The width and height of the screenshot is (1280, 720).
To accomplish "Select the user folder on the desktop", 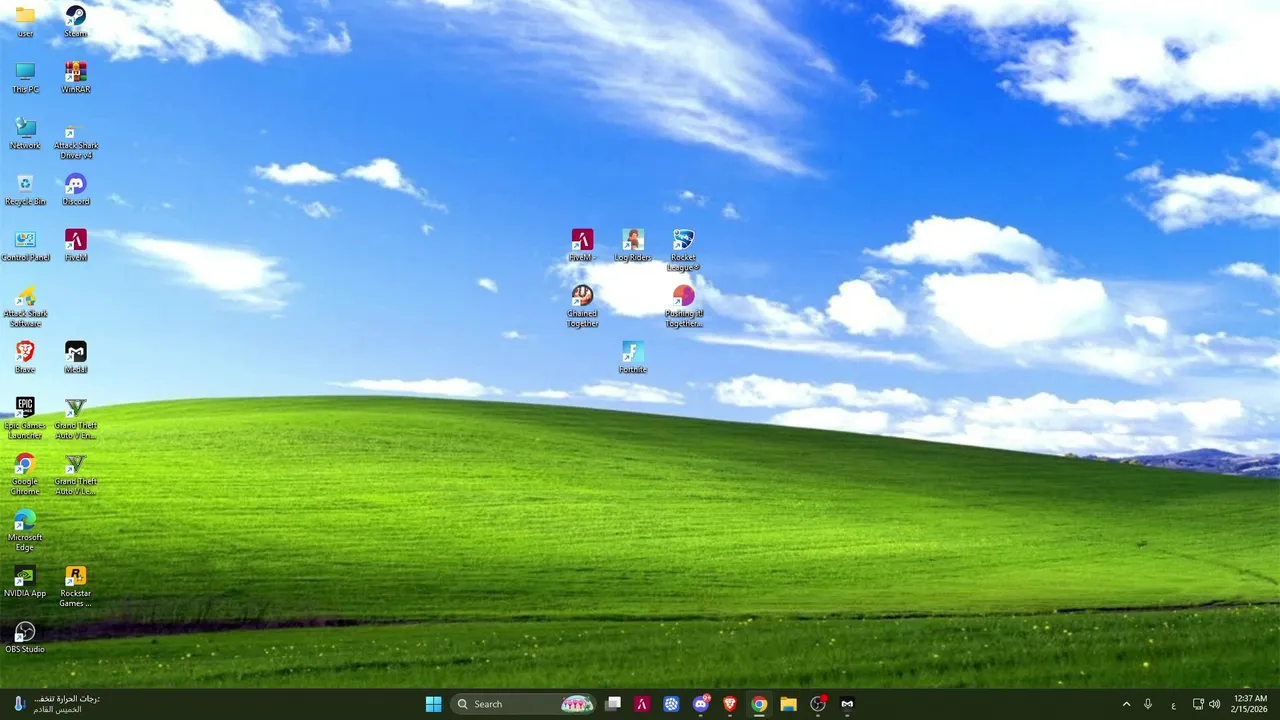I will coord(25,21).
